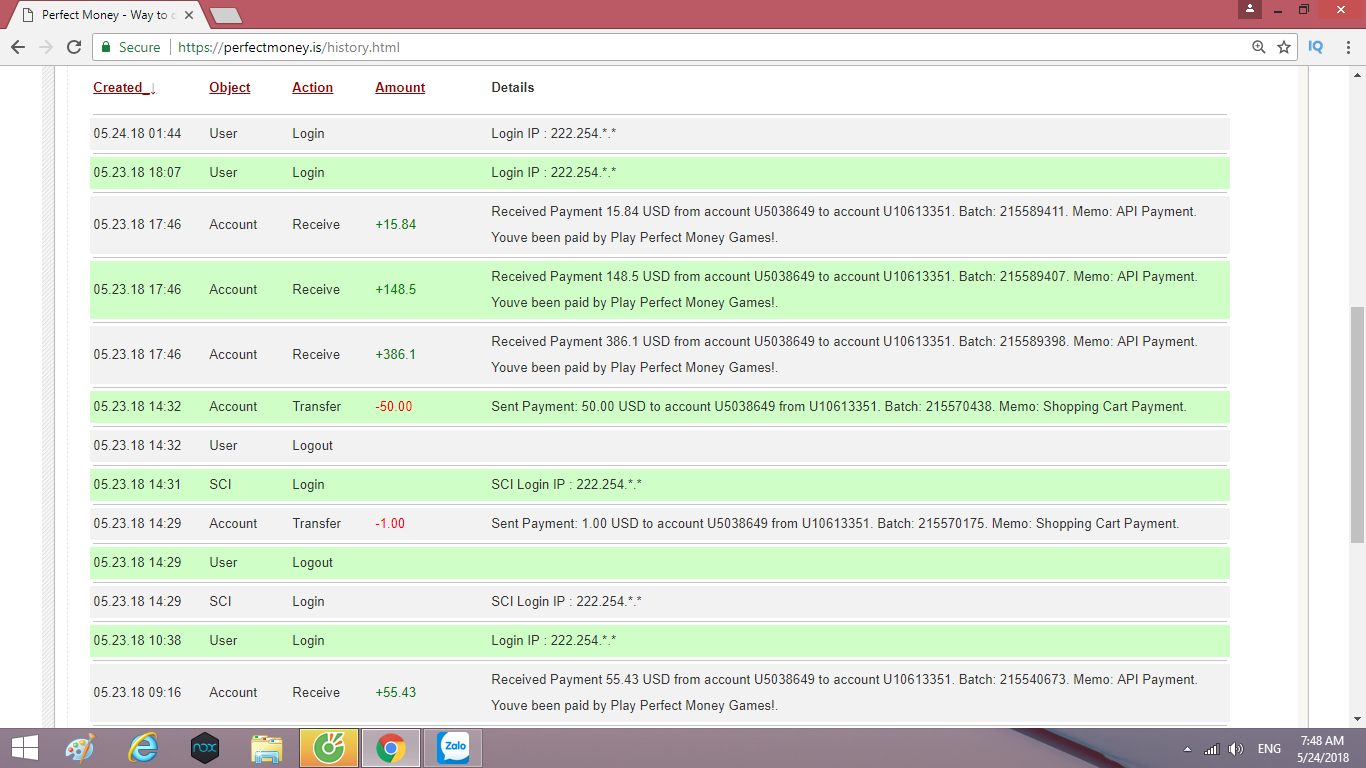Open Chrome's three-dot menu
1366x768 pixels.
tap(1348, 47)
